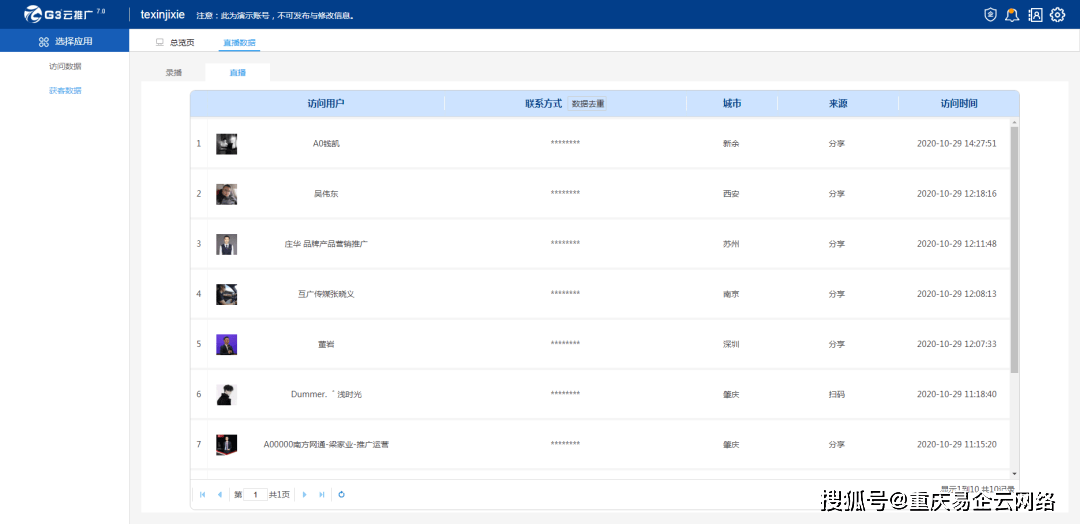This screenshot has width=1080, height=524.
Task: Click the avatar thumbnail of 吴伟东
Action: (x=227, y=194)
